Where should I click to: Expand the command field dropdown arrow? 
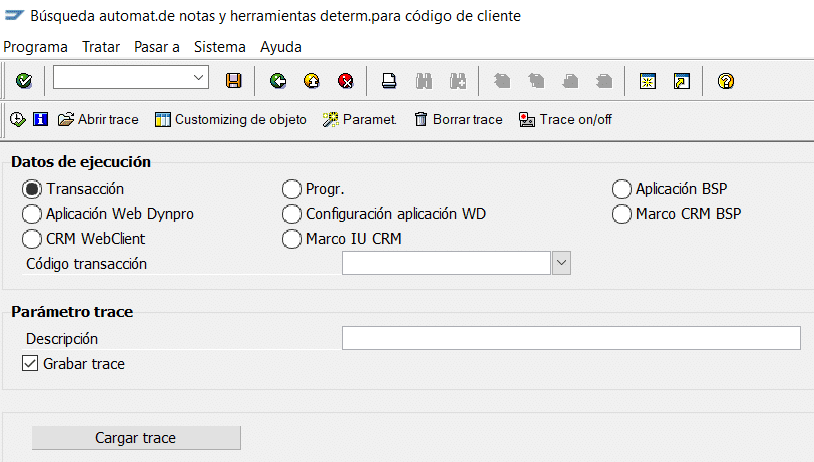(x=197, y=78)
